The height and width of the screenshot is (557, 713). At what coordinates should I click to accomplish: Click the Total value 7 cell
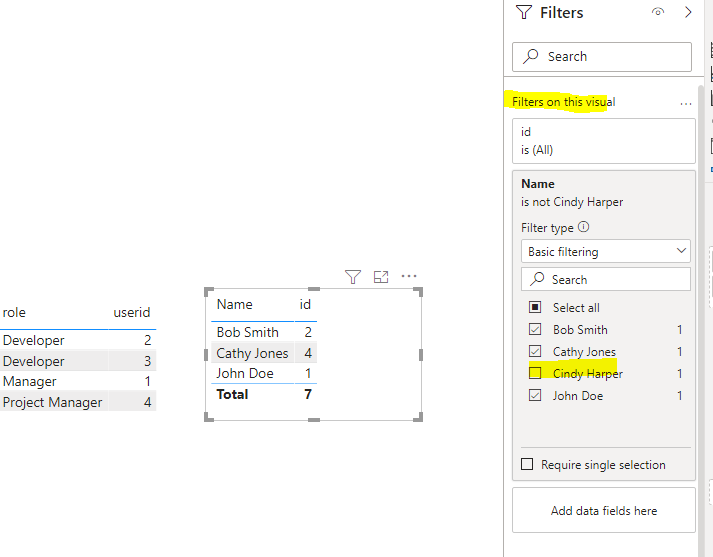pyautogui.click(x=308, y=394)
